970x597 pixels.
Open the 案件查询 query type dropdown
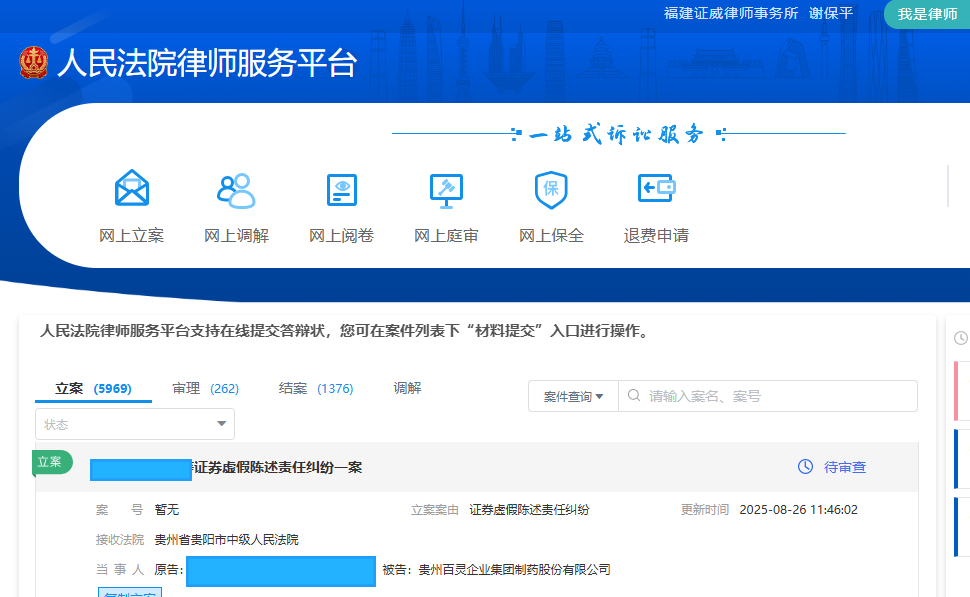pyautogui.click(x=573, y=395)
